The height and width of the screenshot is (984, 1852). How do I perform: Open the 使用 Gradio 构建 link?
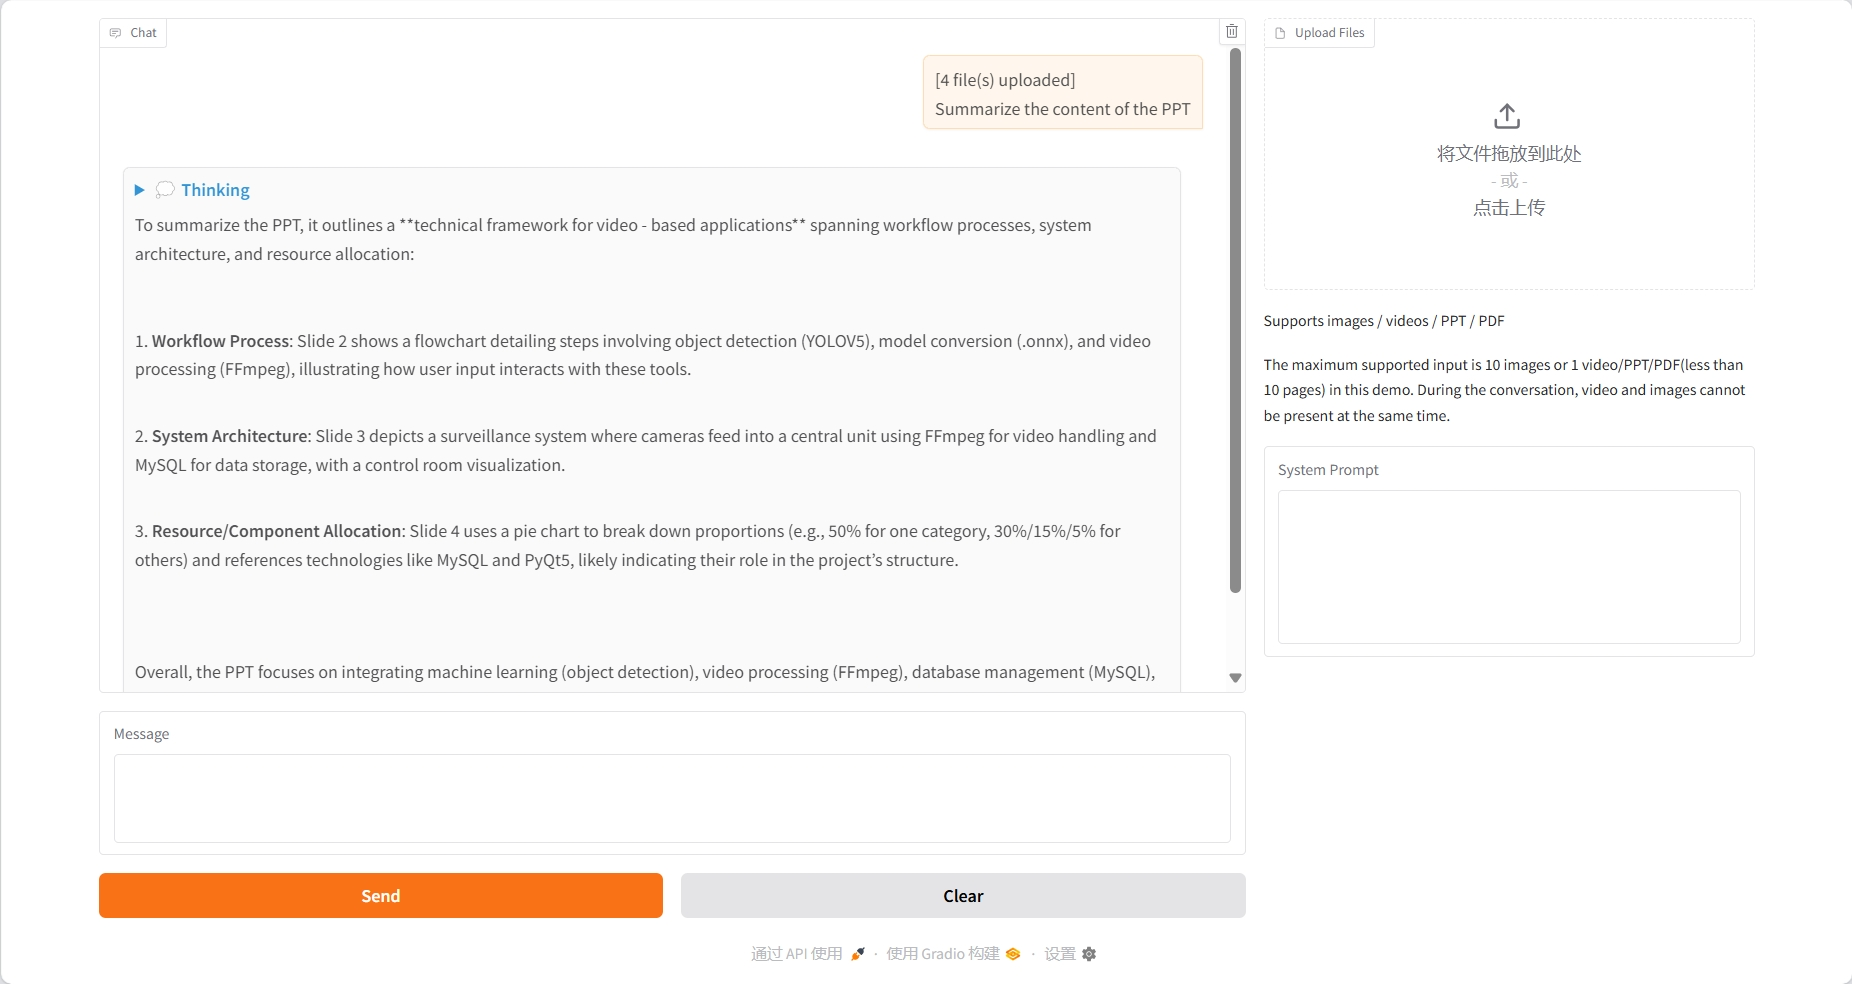[942, 954]
